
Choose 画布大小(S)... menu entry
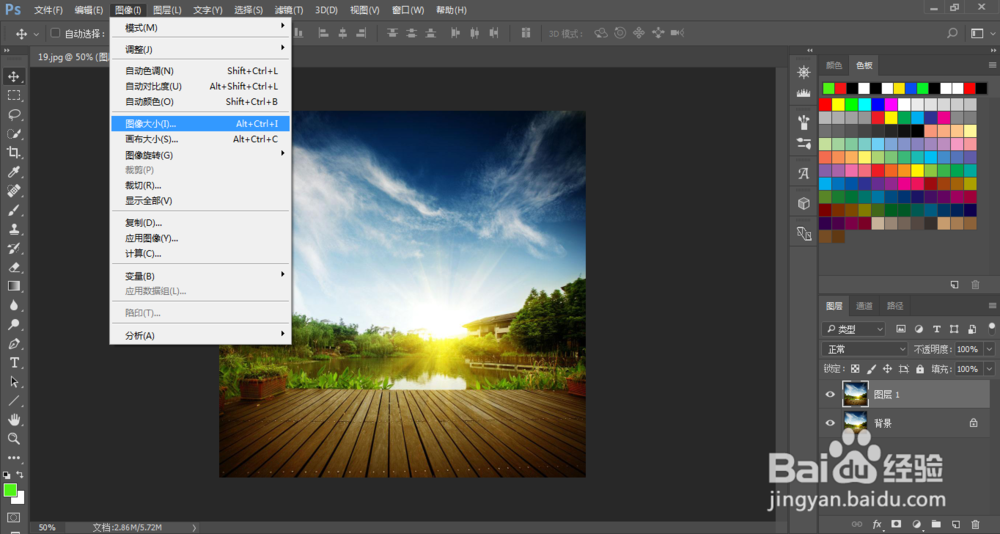click(200, 139)
